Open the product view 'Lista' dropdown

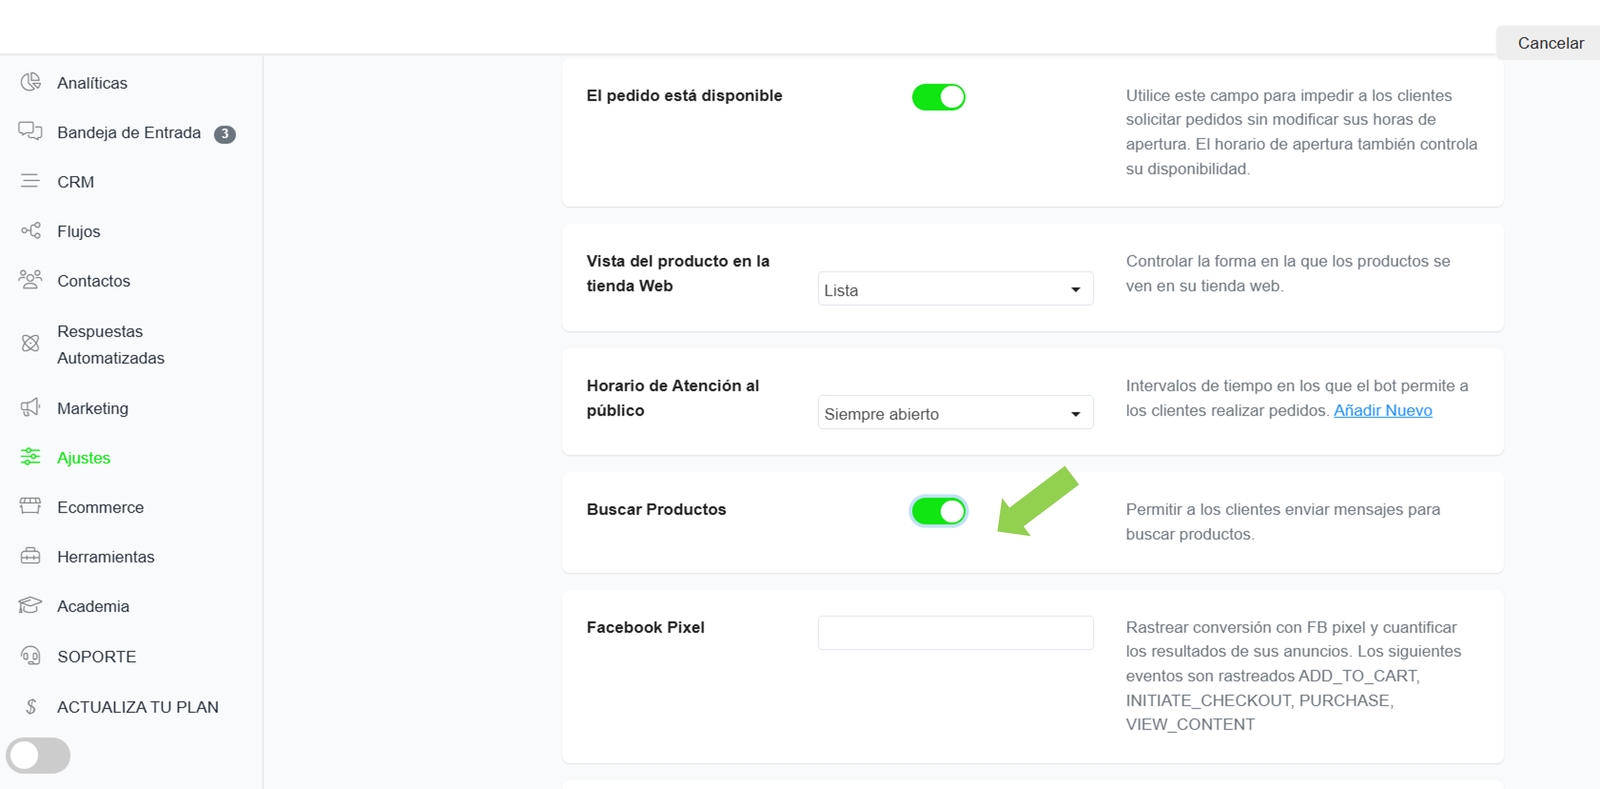(x=955, y=289)
